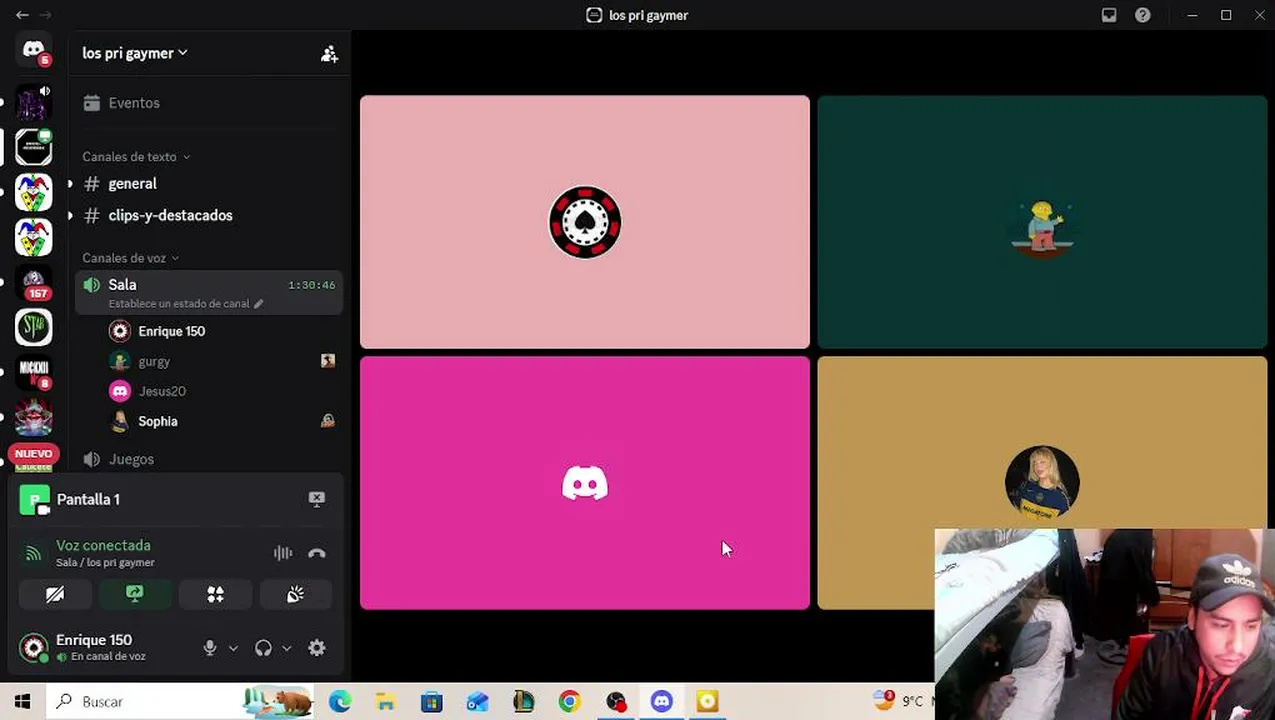Viewport: 1275px width, 720px height.
Task: Click the pencil icon to edit channel status
Action: (259, 304)
